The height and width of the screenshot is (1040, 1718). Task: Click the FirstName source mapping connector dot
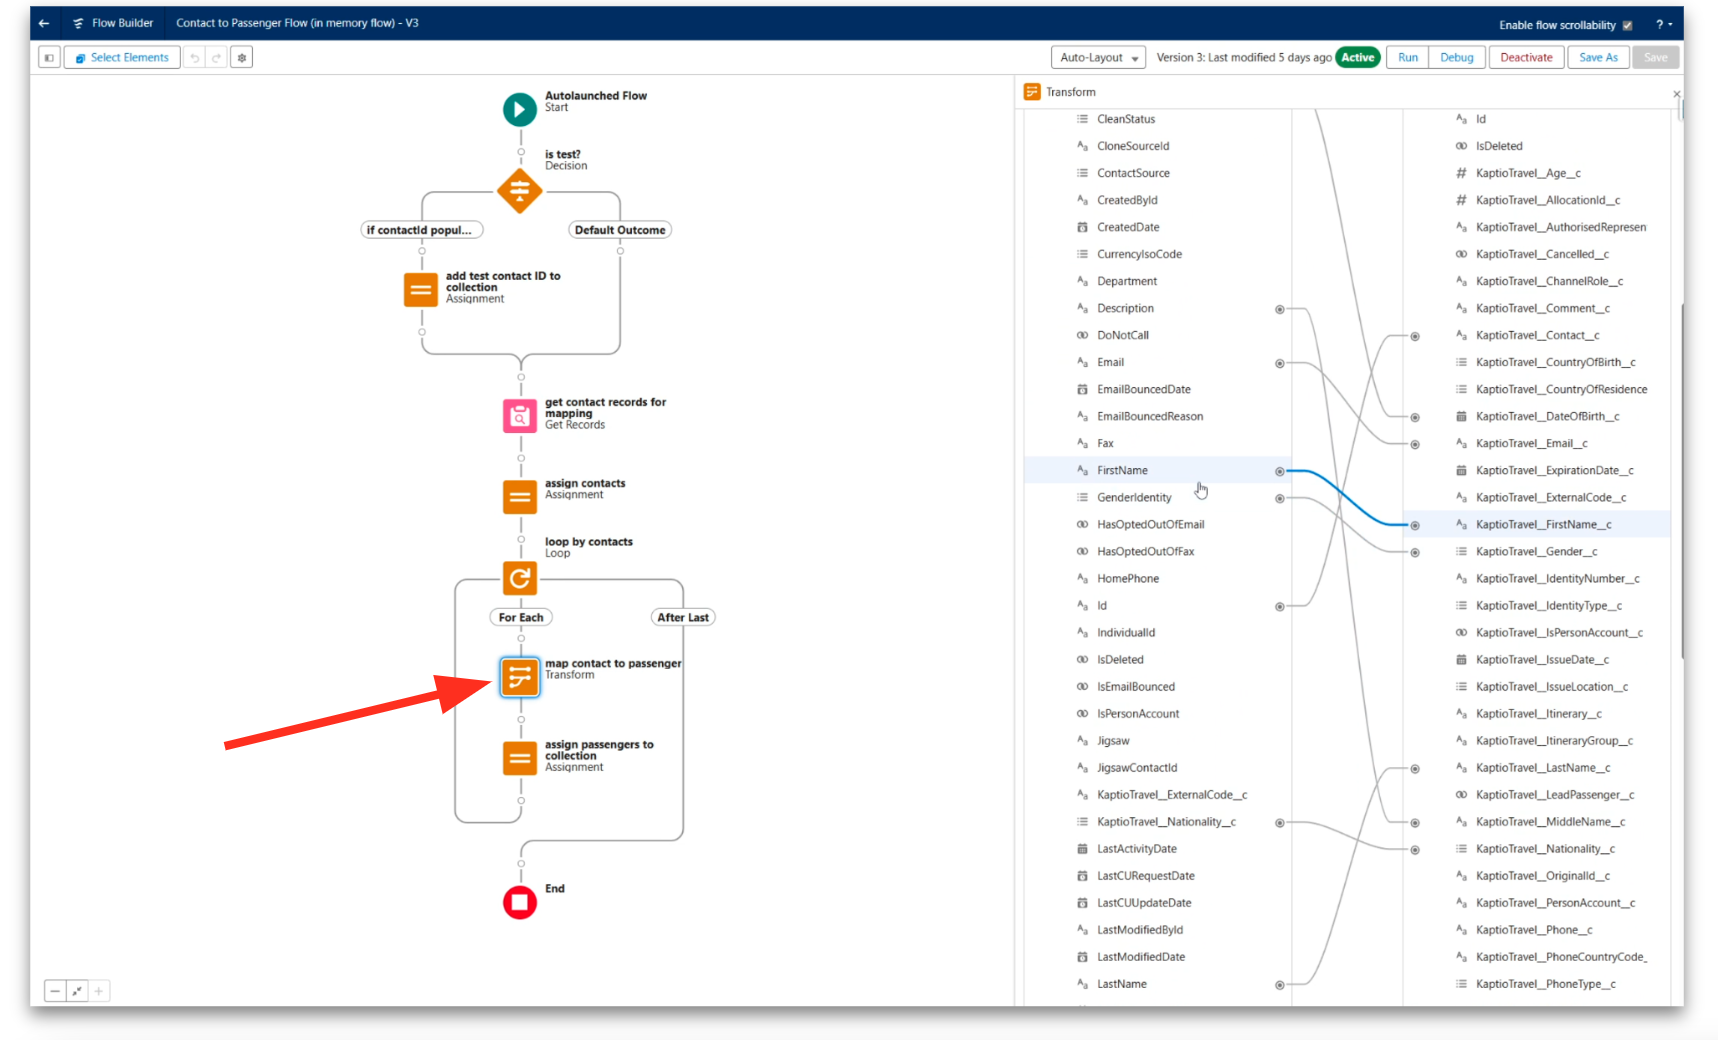[x=1279, y=471]
